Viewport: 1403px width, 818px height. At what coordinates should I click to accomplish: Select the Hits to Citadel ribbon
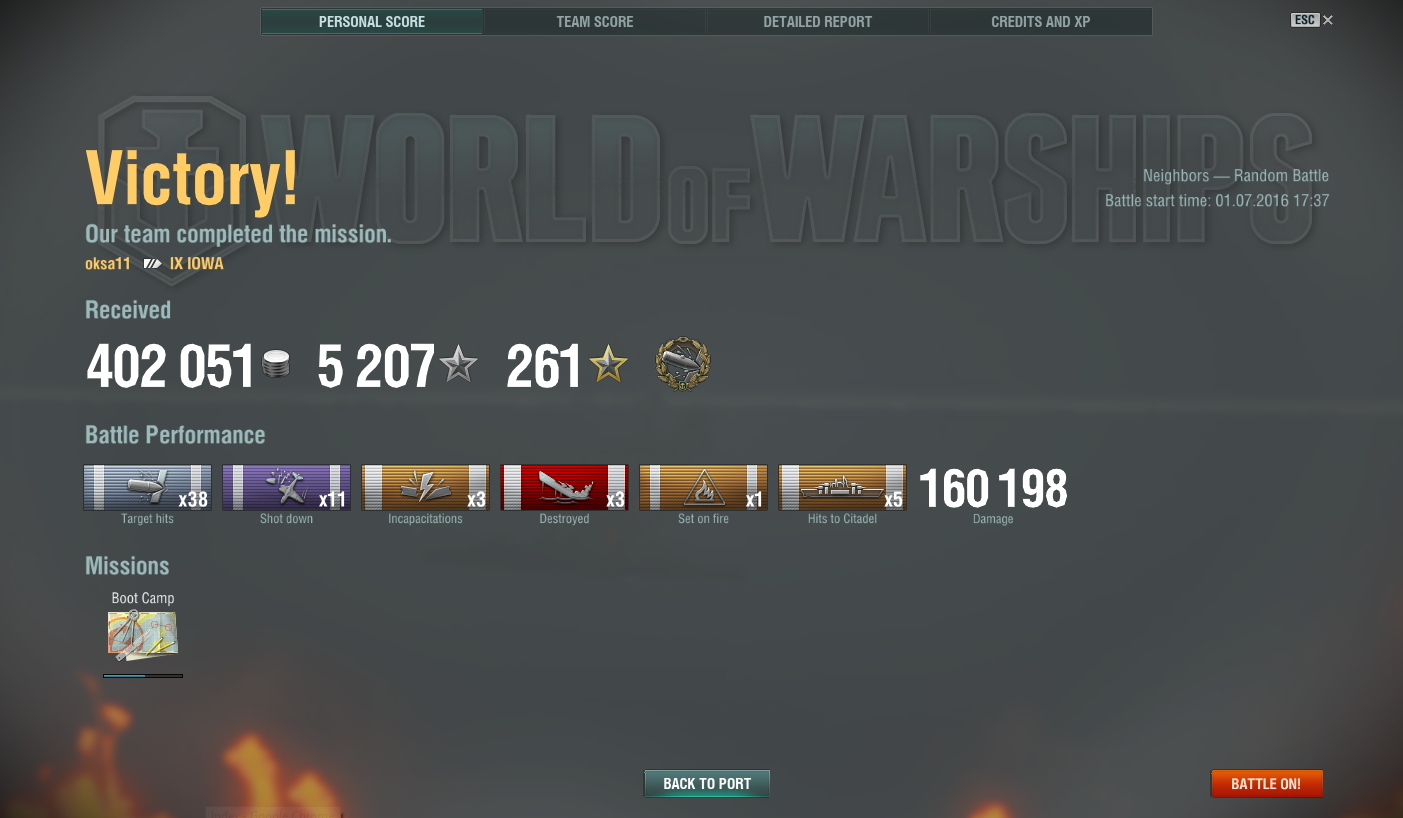[842, 487]
